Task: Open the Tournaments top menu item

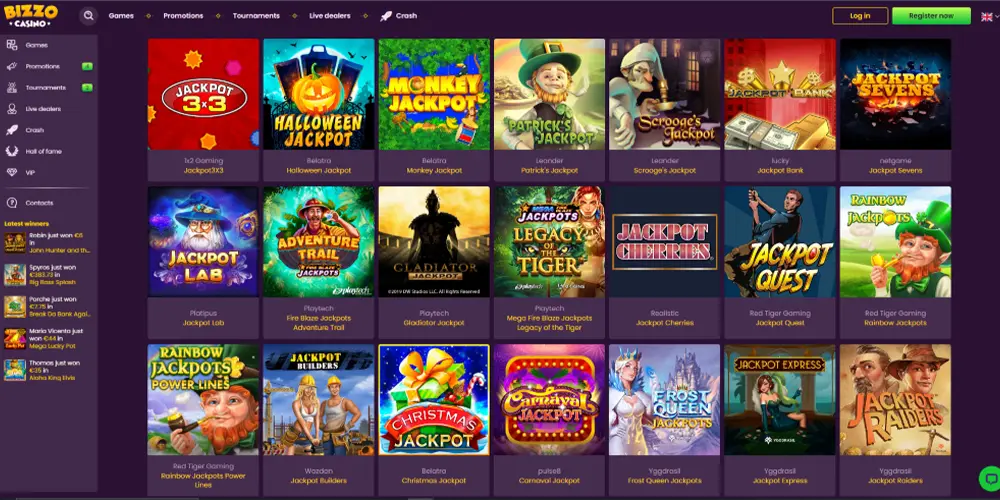Action: tap(256, 16)
